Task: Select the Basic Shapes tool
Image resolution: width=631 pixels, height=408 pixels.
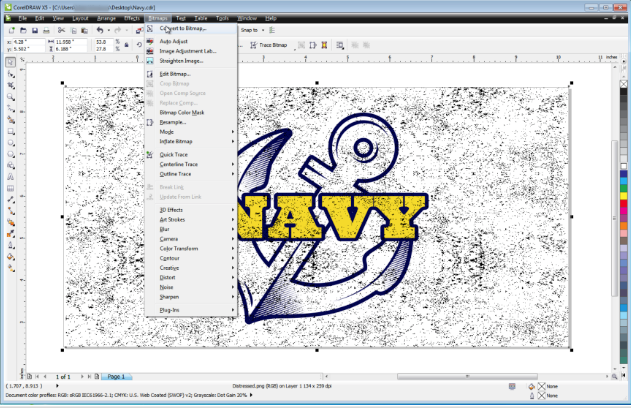Action: click(x=11, y=165)
